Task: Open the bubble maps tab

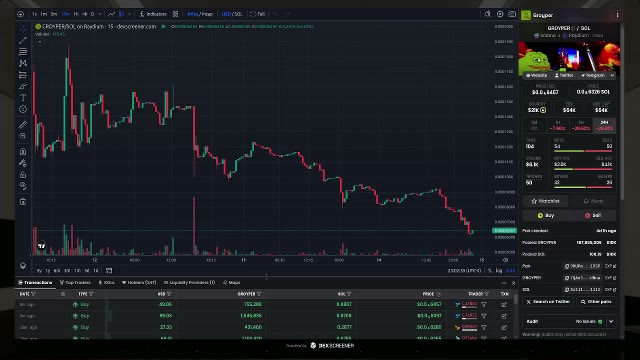Action: pyautogui.click(x=232, y=282)
